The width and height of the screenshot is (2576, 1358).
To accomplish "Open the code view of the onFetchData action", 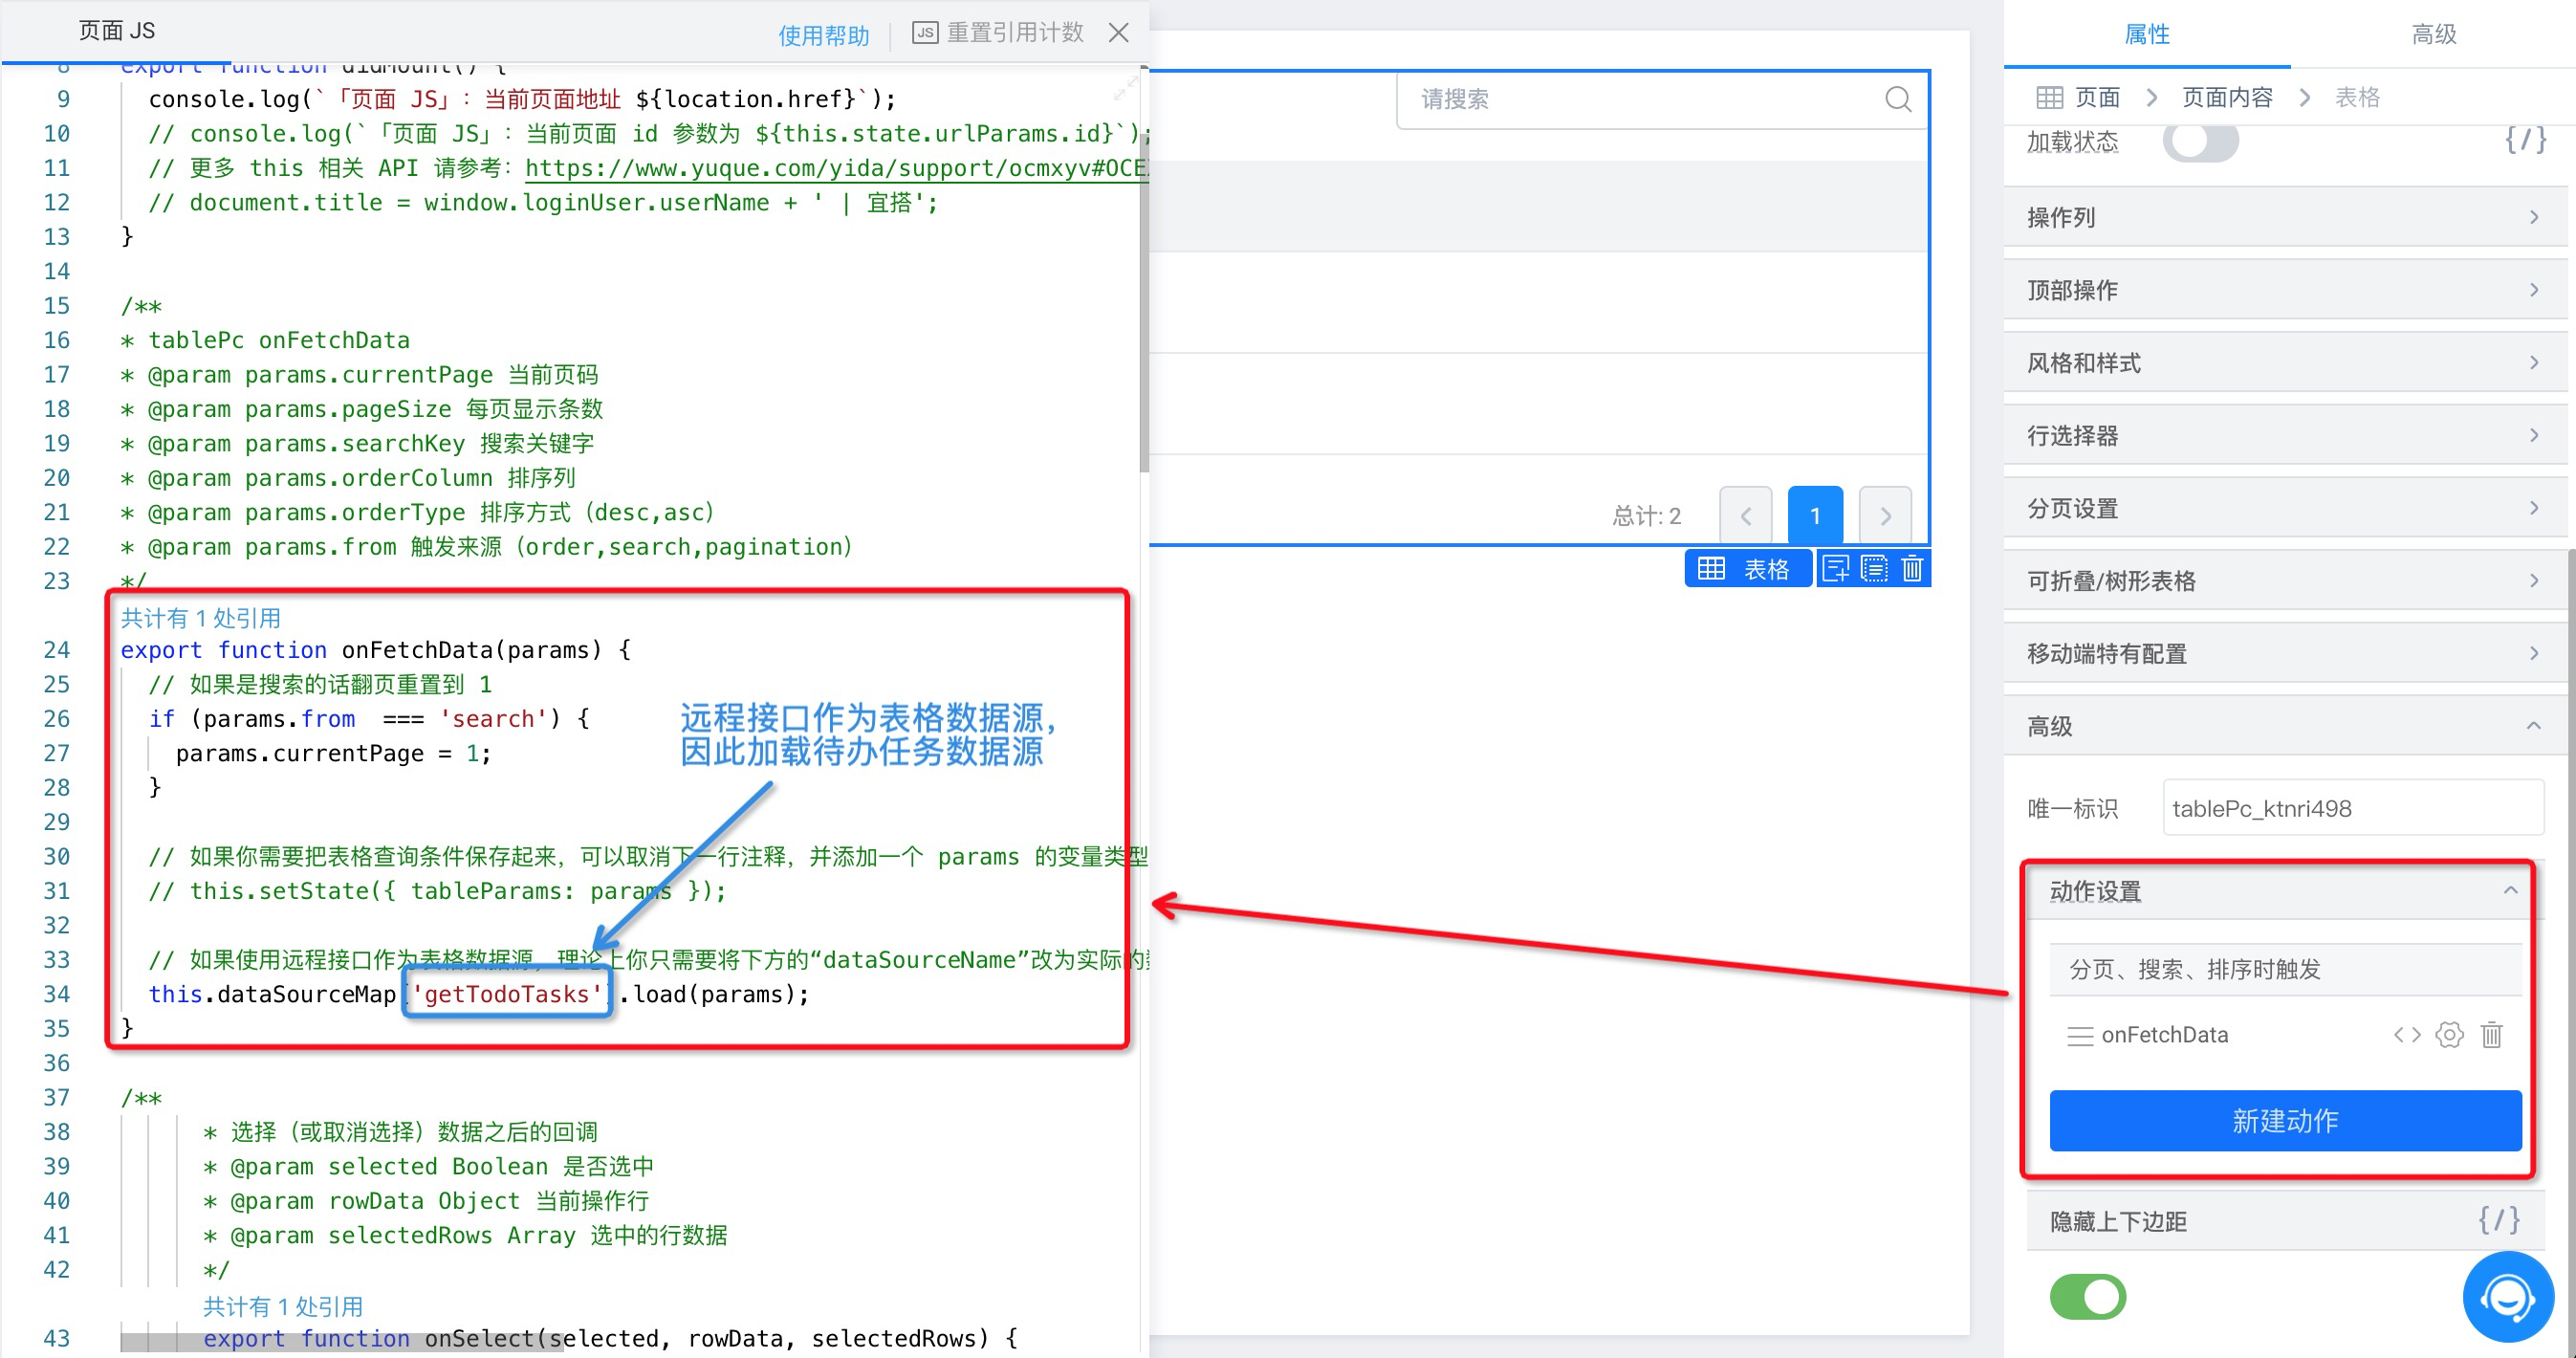I will click(x=2407, y=1035).
